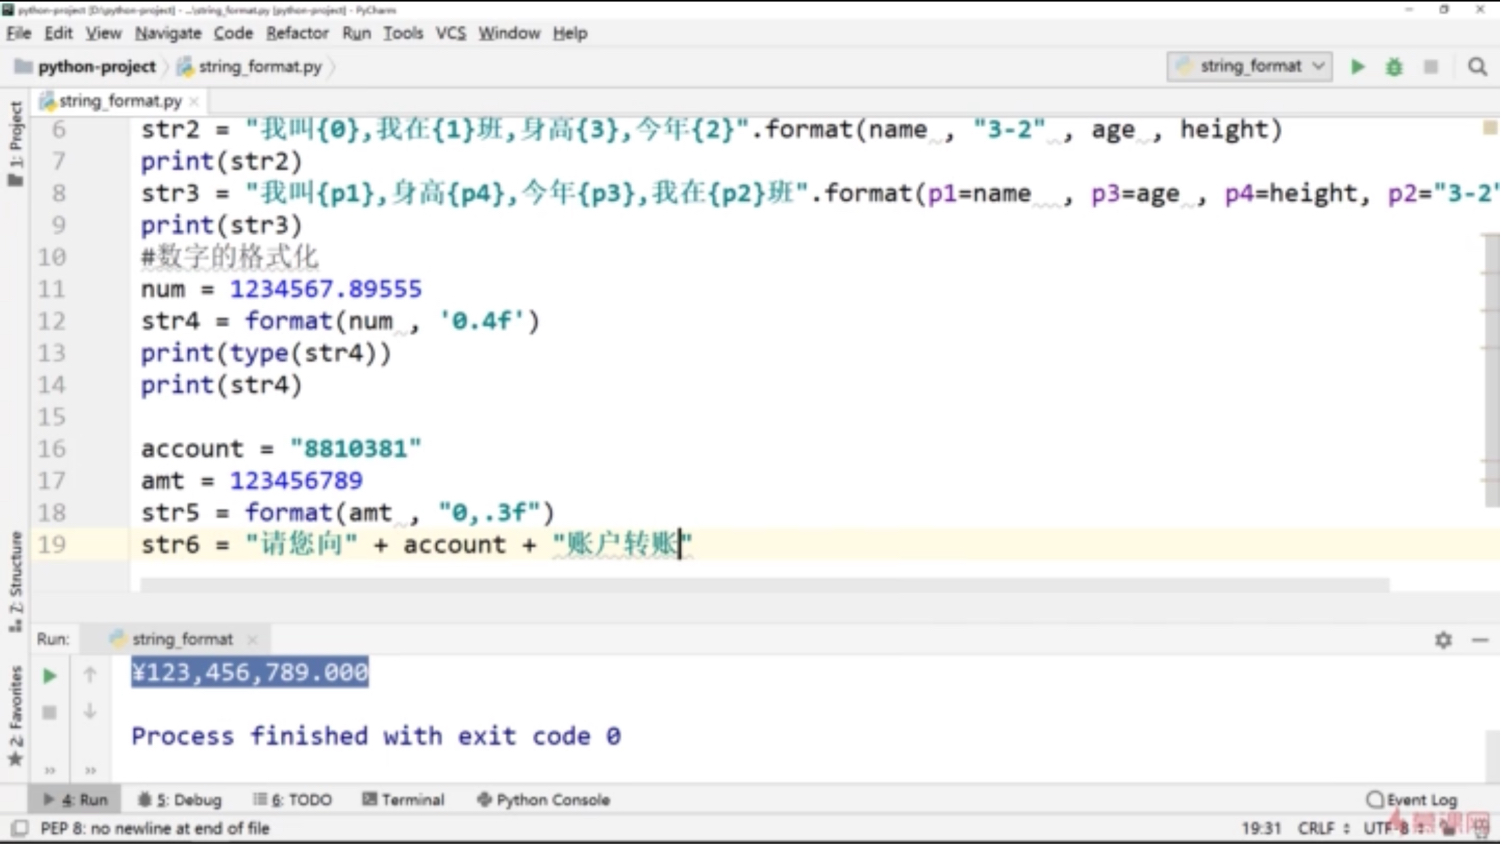Open the Edit menu
The height and width of the screenshot is (844, 1501).
(x=58, y=33)
